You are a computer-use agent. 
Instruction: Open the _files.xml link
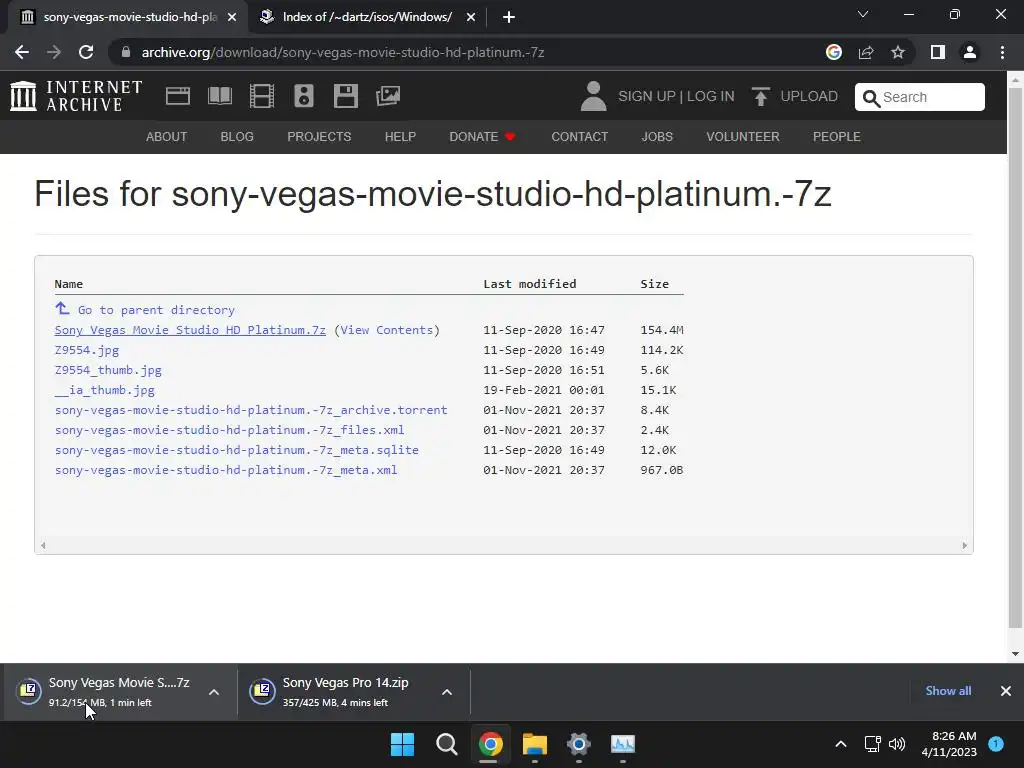(229, 430)
